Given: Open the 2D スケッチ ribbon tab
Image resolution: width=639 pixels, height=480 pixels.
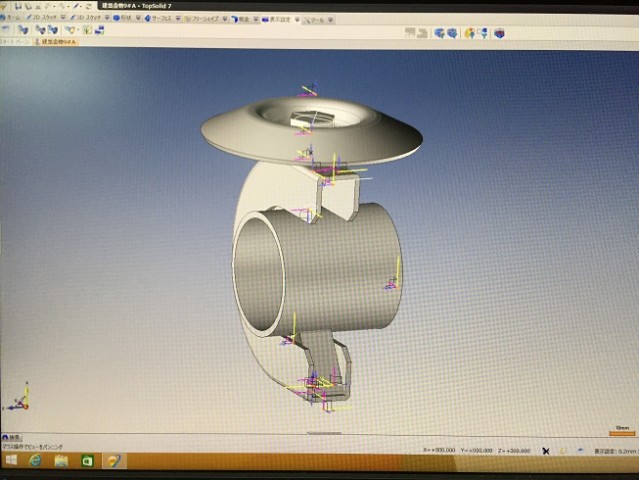Looking at the screenshot, I should tap(42, 18).
